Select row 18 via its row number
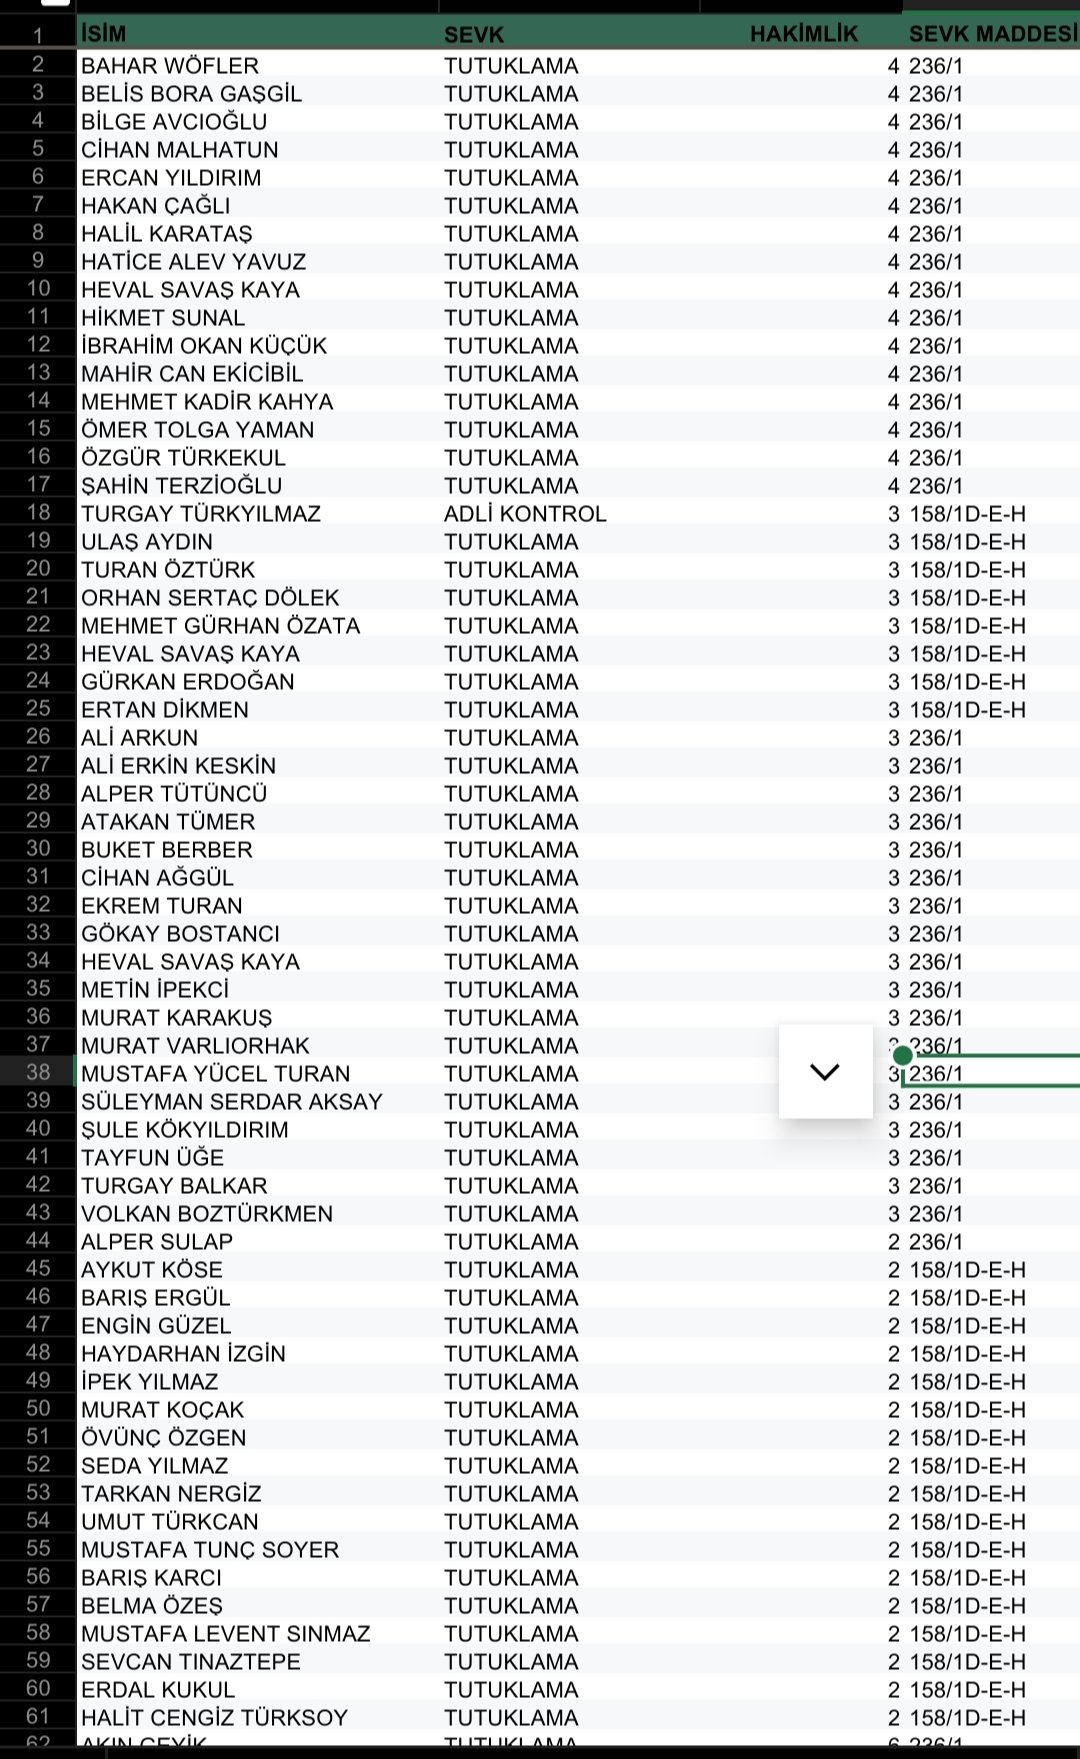Viewport: 1080px width, 1759px height. pos(38,513)
